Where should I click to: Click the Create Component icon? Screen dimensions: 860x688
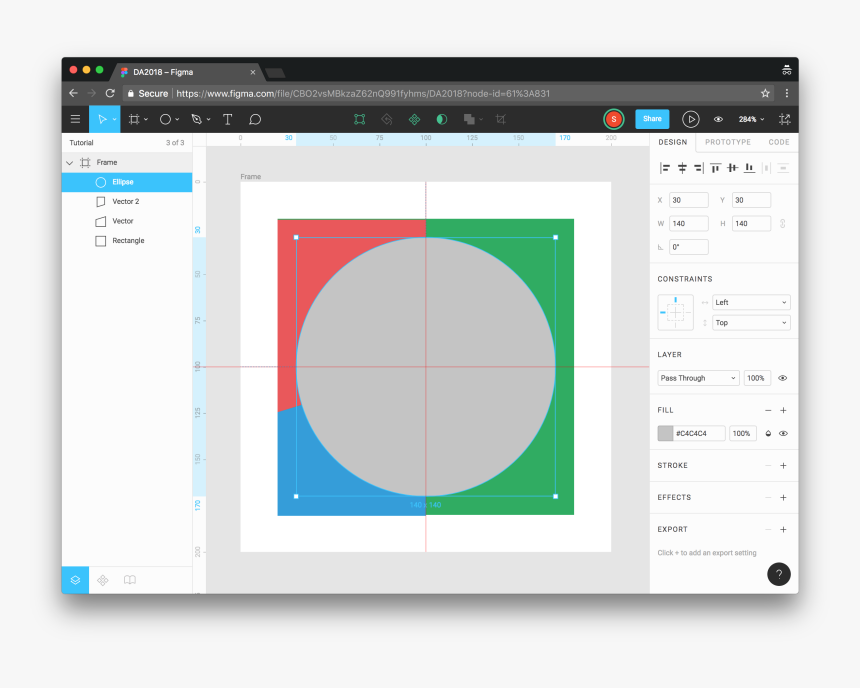(x=359, y=119)
